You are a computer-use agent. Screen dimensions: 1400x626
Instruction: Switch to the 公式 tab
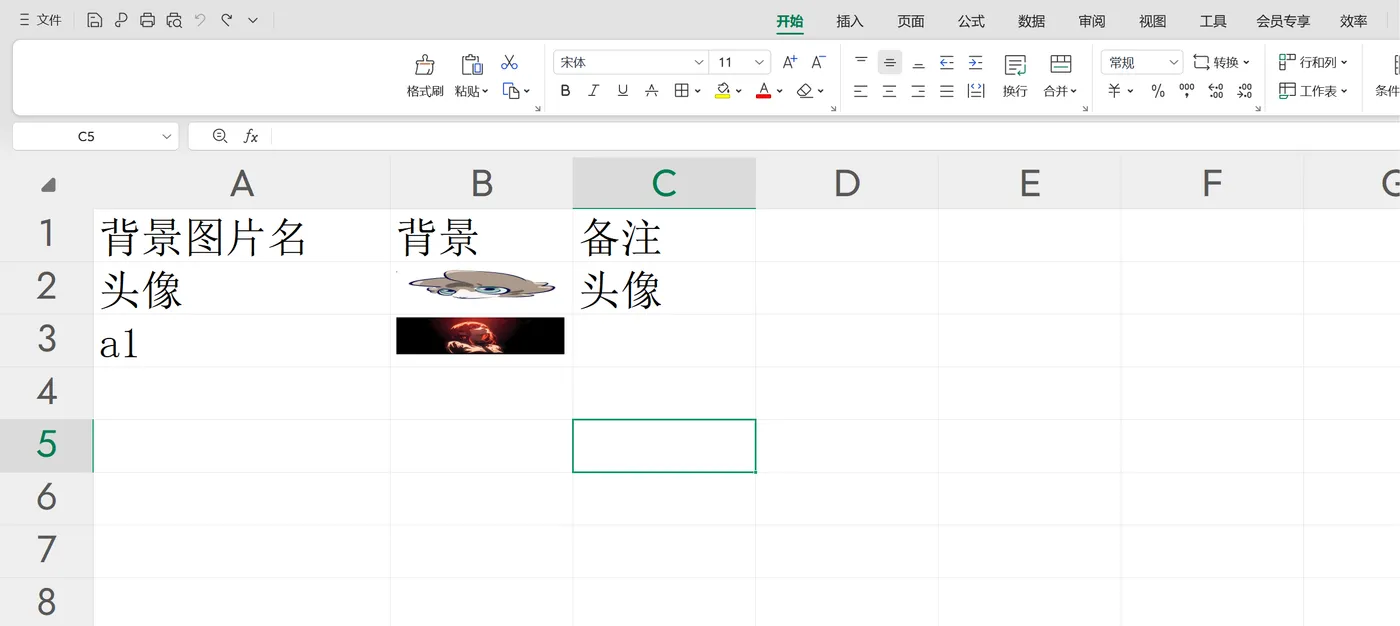tap(971, 21)
